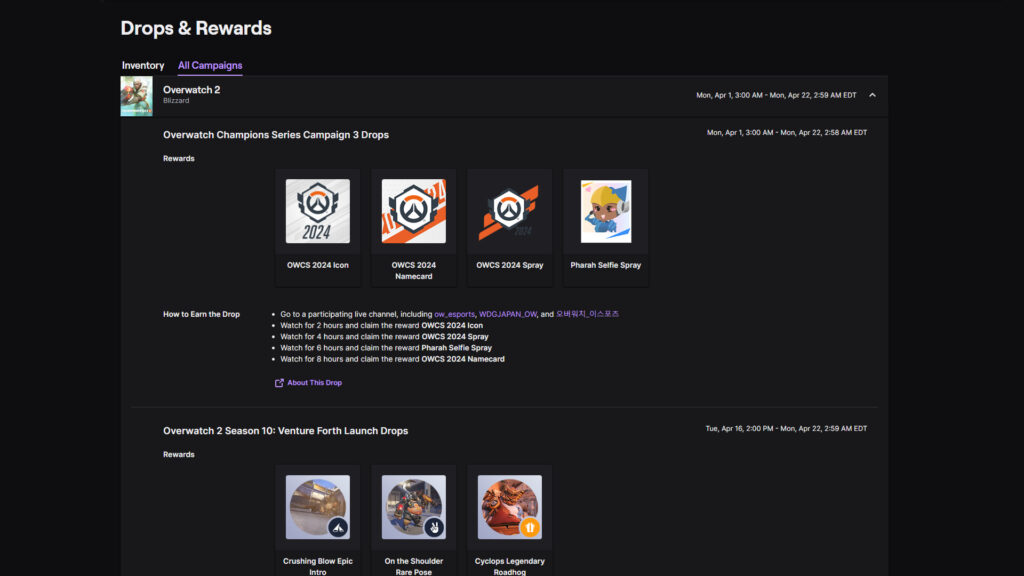Click the OWCS 2024 Namecard reward icon

point(414,211)
